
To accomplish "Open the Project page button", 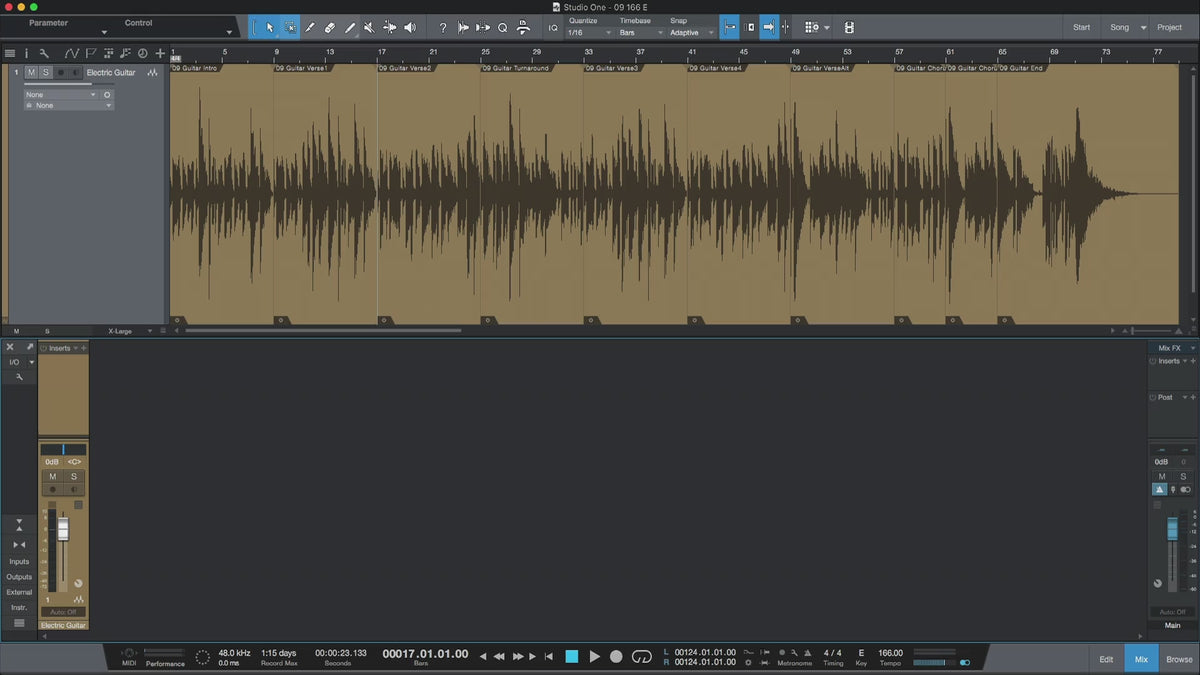I will [1169, 27].
